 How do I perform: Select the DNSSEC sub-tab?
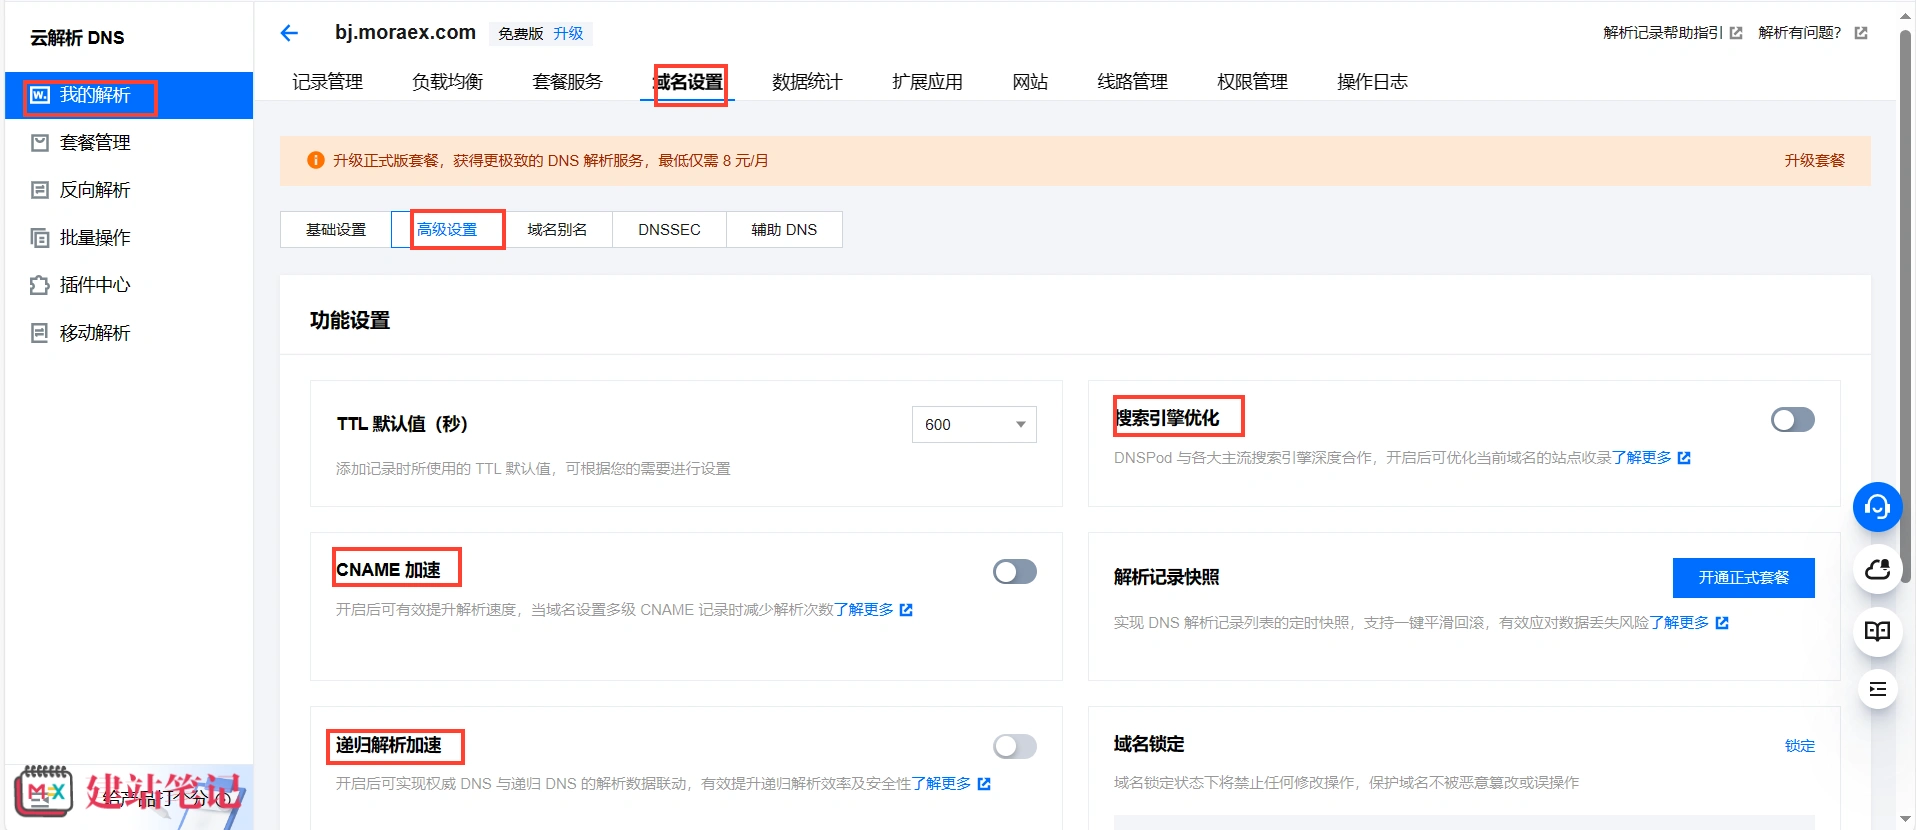[669, 230]
